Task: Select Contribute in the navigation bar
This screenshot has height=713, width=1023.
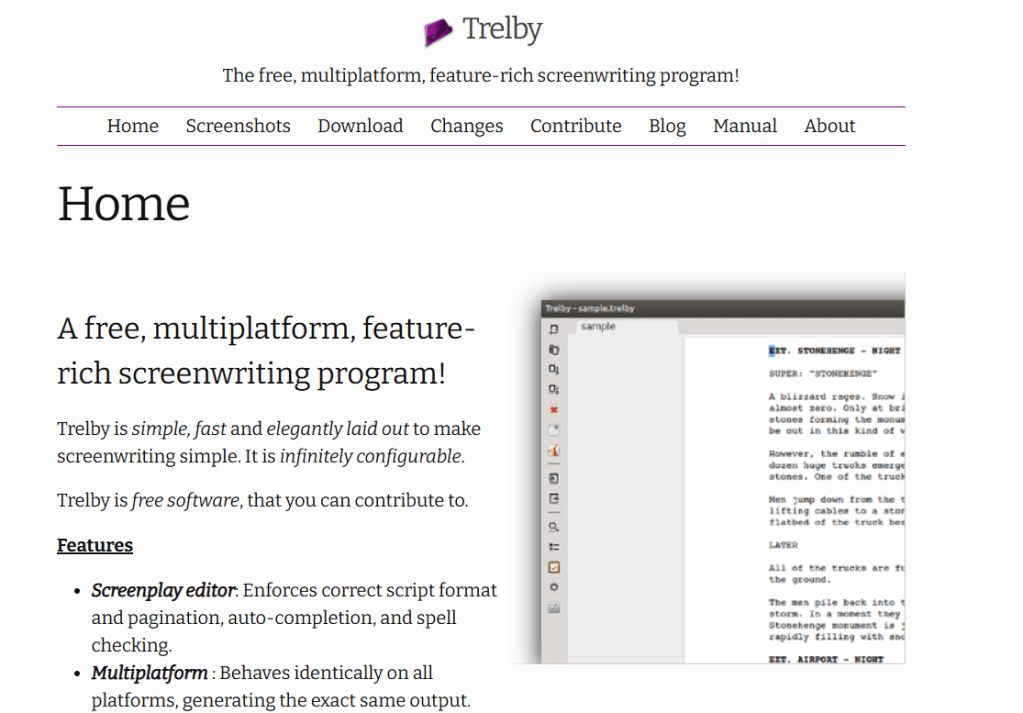Action: pos(576,126)
